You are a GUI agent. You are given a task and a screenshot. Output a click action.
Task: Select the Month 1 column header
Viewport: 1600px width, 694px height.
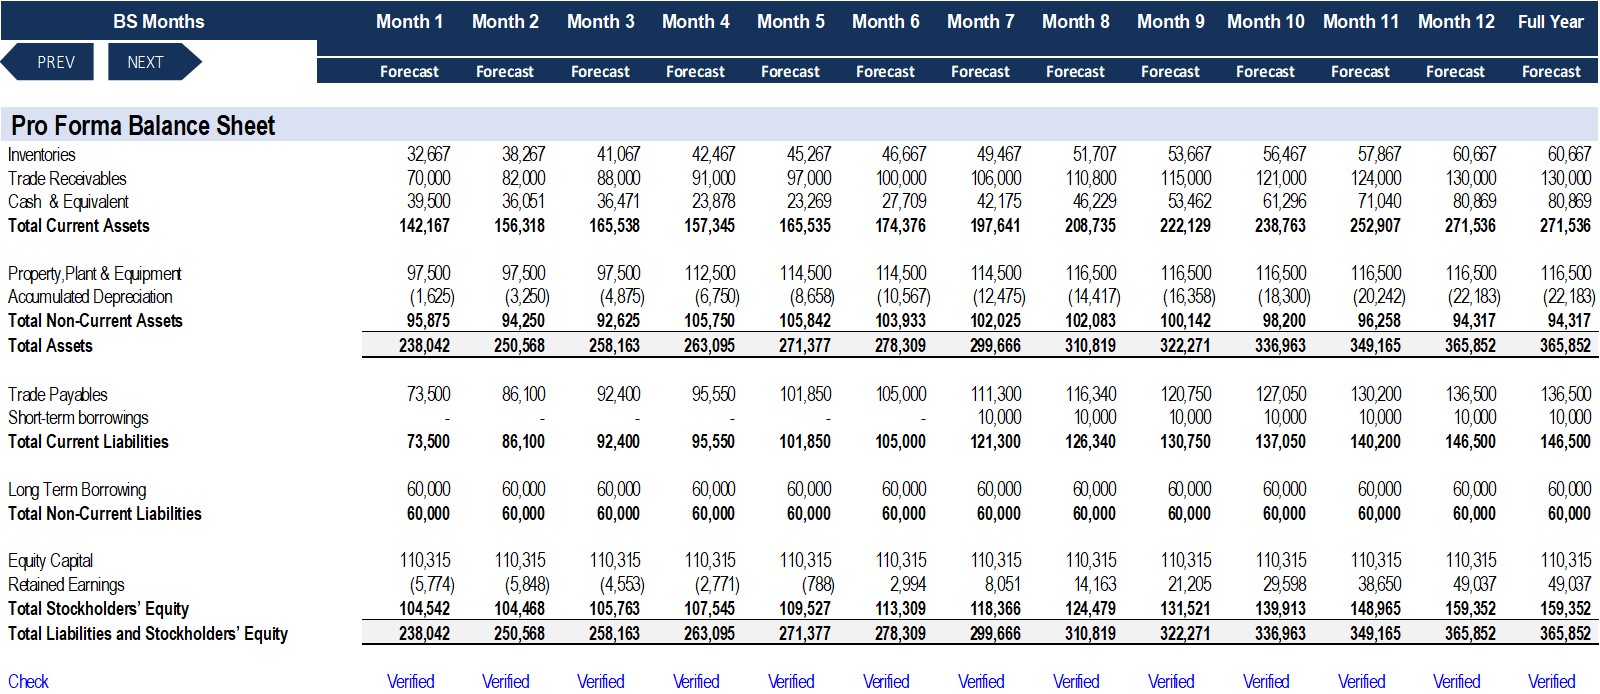click(409, 21)
